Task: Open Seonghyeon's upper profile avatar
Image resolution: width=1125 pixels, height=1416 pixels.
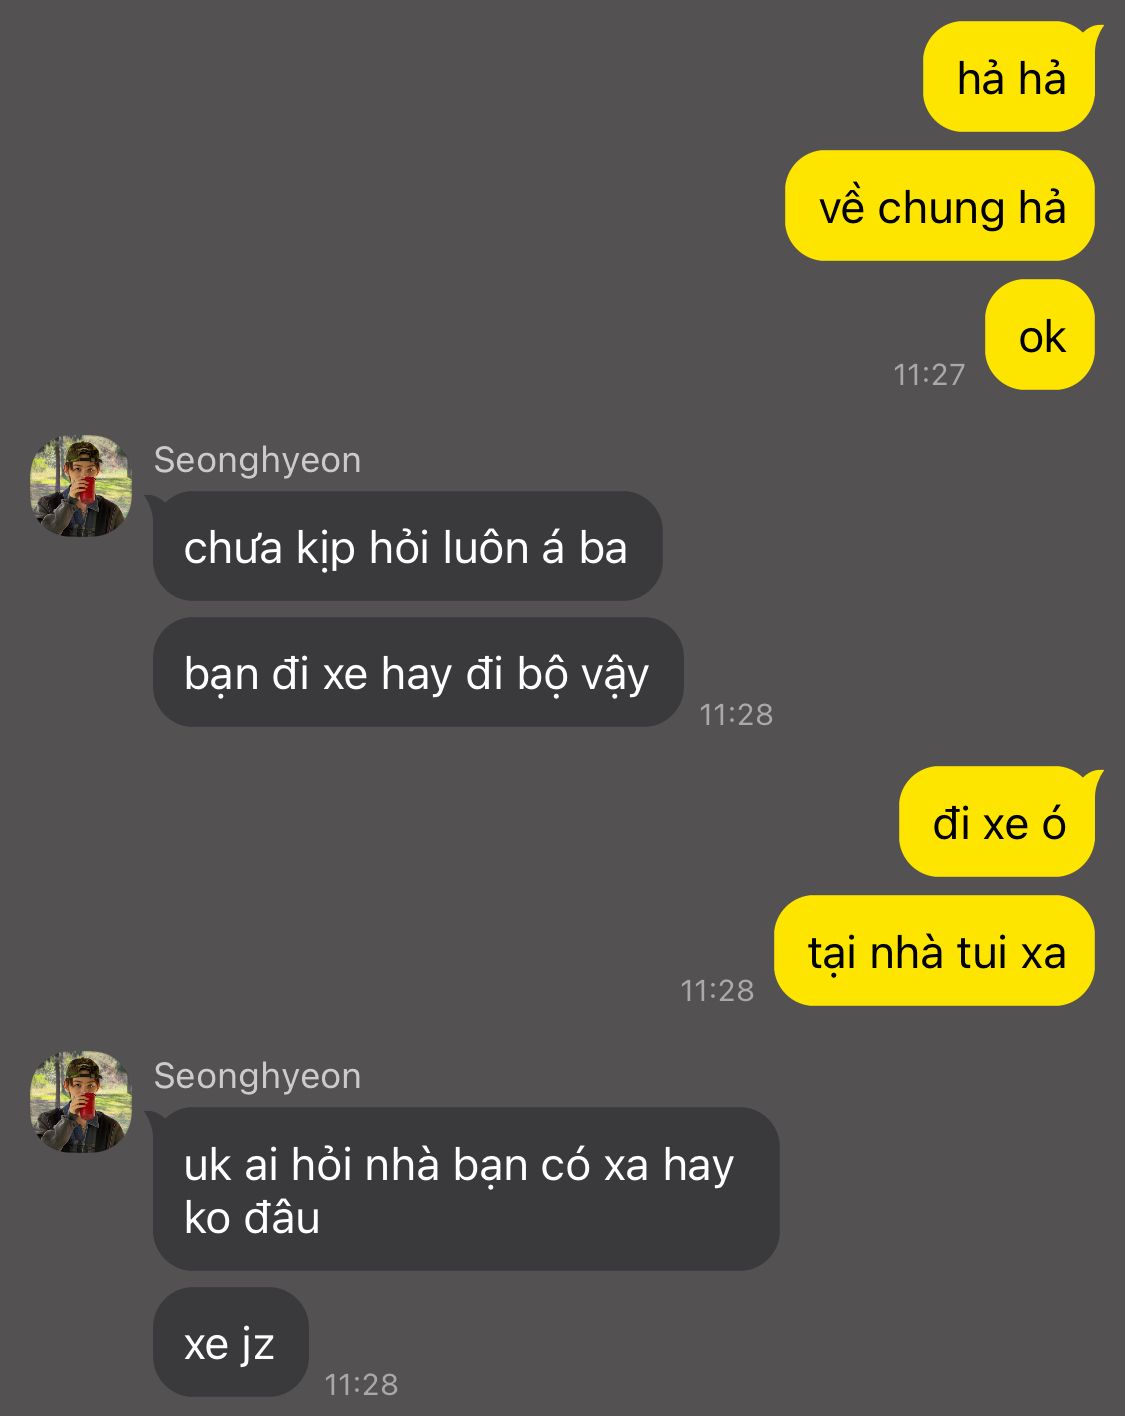Action: tap(81, 485)
